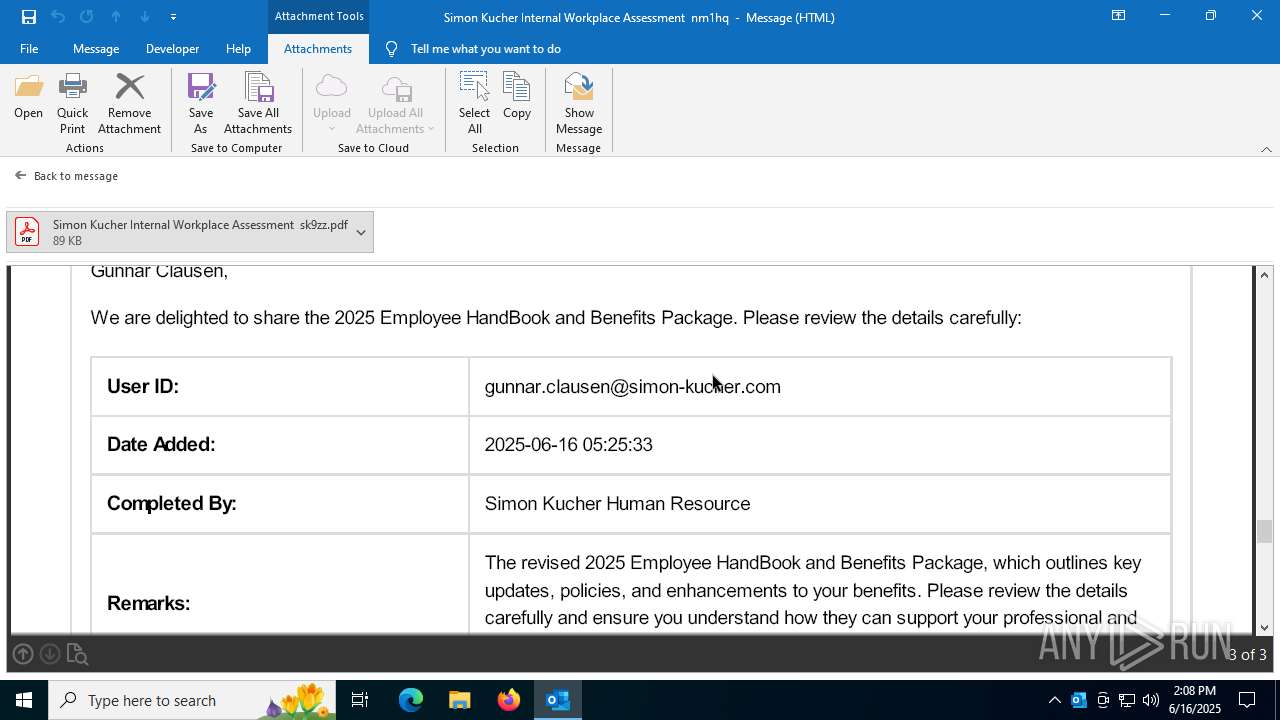Click Remove Attachment
Viewport: 1280px width, 720px height.
129,103
